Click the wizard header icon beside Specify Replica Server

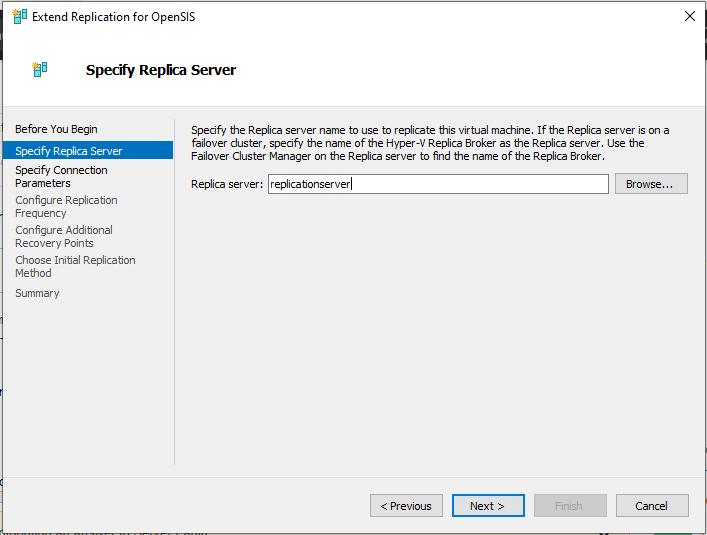pyautogui.click(x=40, y=69)
